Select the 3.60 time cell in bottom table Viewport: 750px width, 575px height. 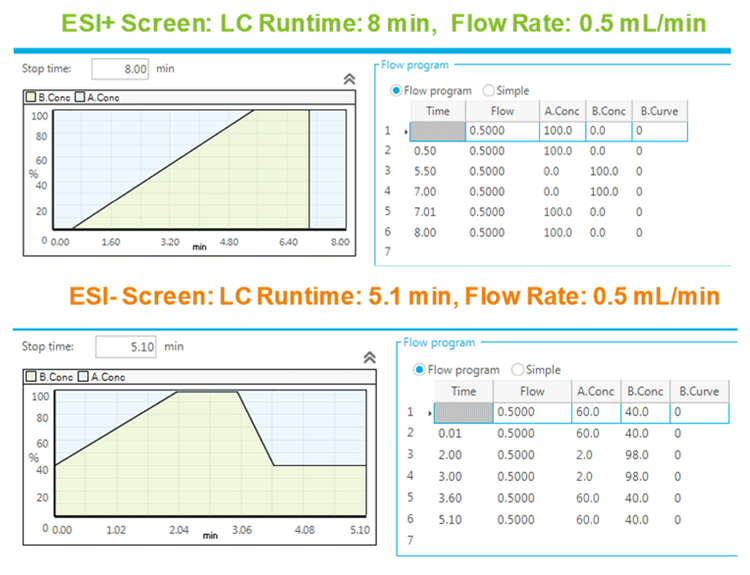tap(449, 498)
